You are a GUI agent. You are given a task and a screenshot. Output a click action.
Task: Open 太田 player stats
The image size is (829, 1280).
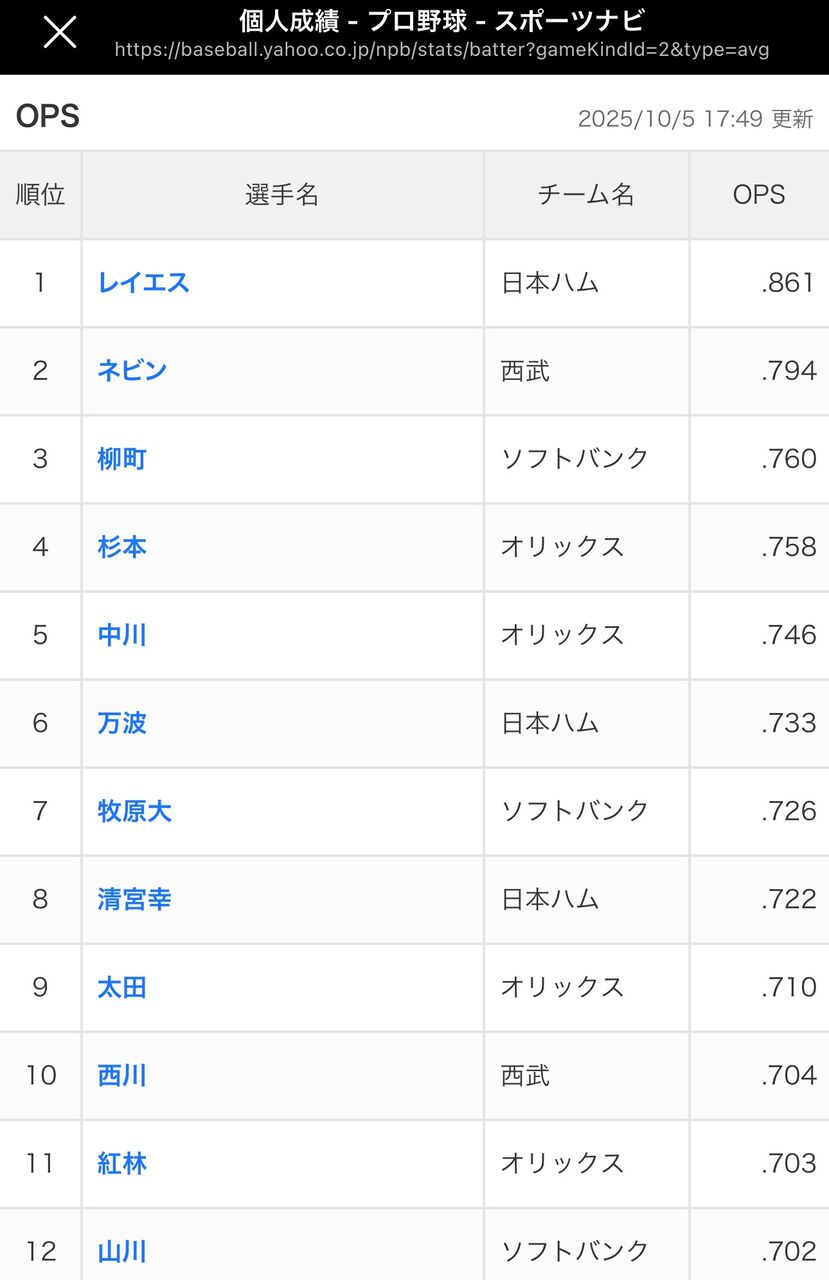point(122,988)
